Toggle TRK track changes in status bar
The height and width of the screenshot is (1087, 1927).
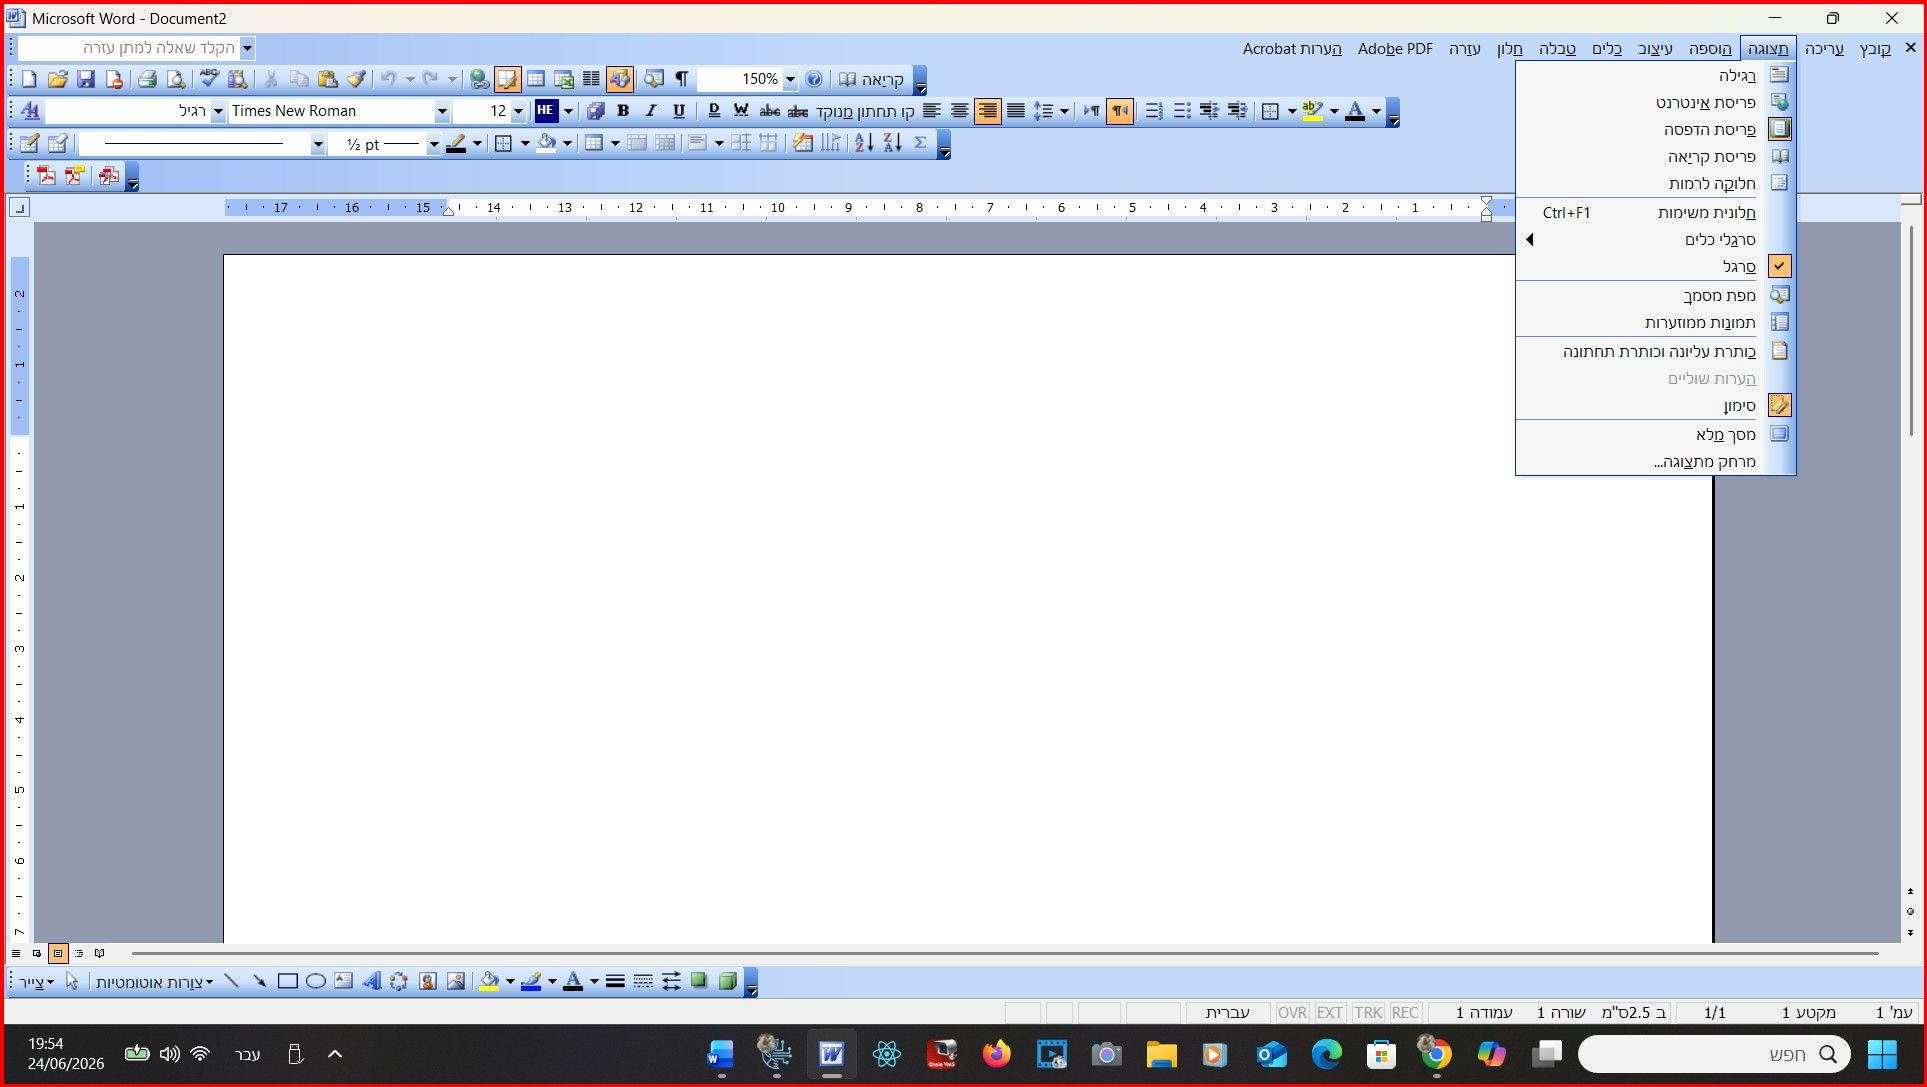1367,1012
